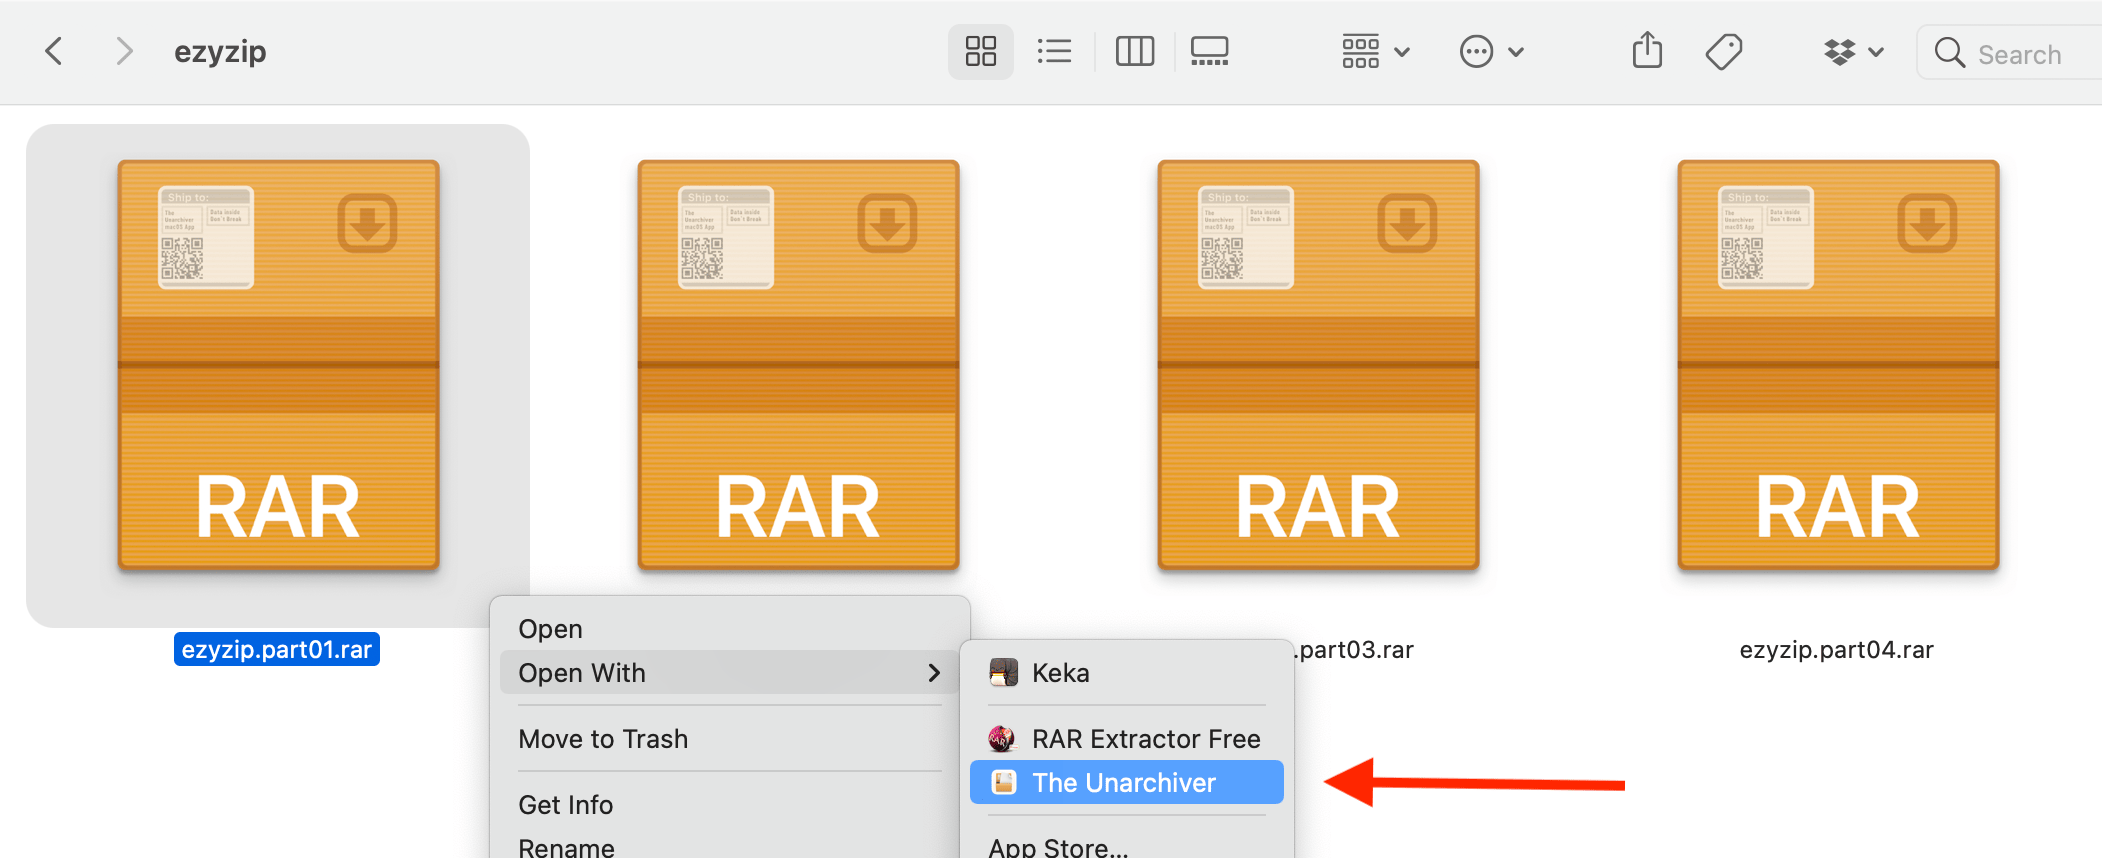Click the search magnifier icon
The width and height of the screenshot is (2102, 858).
pos(1949,52)
